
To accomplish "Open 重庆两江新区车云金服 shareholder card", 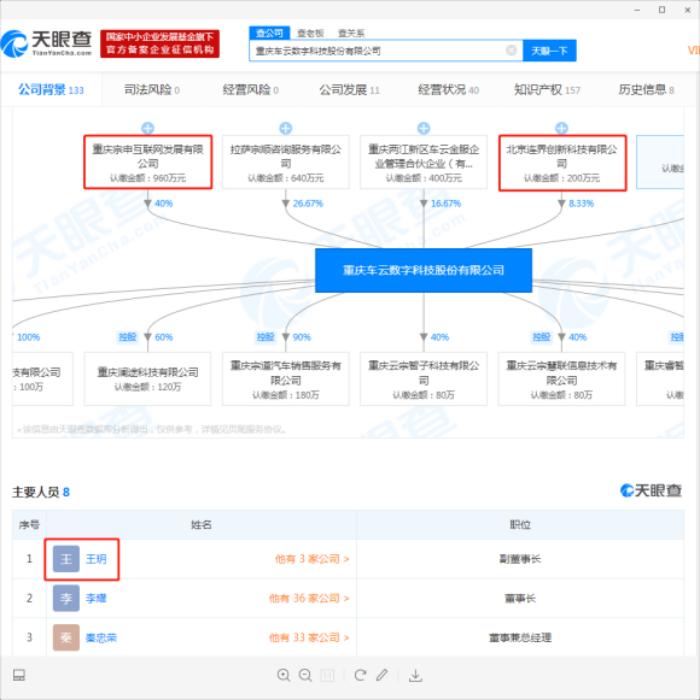I will coord(424,162).
